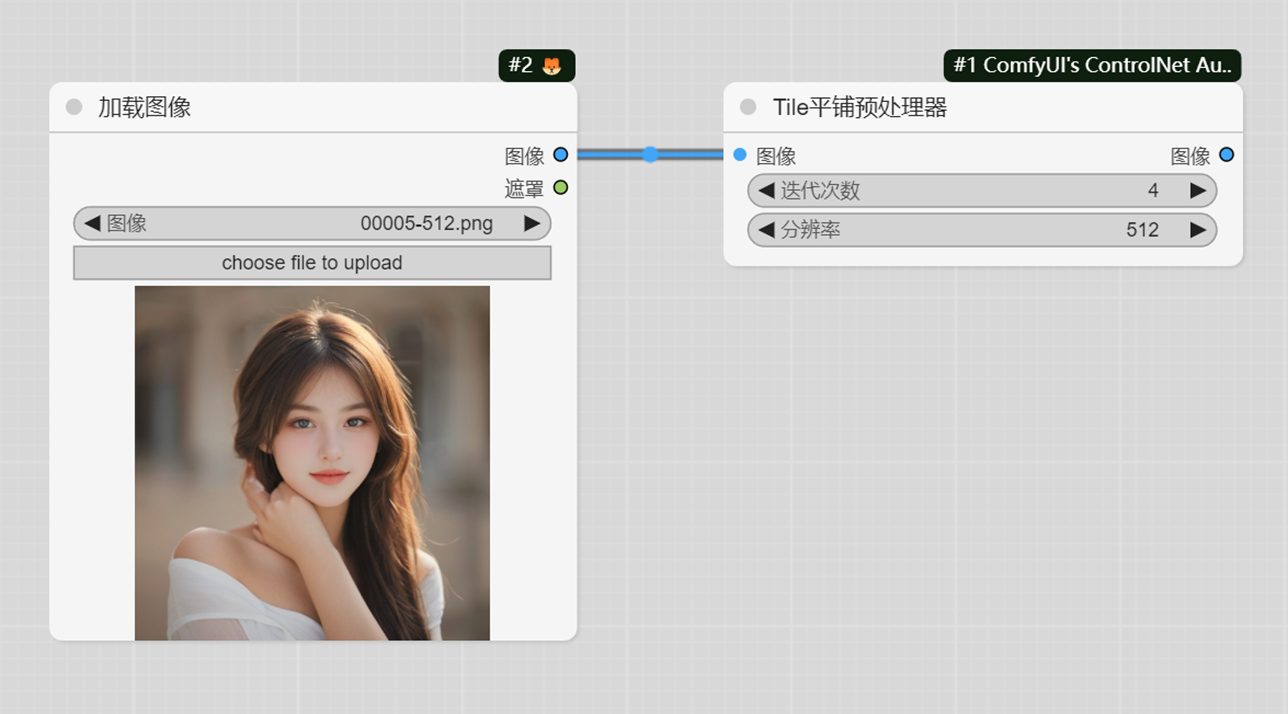This screenshot has height=714, width=1288.
Task: Click the blue 图像 output socket on 加载图像 node
Action: click(x=560, y=155)
